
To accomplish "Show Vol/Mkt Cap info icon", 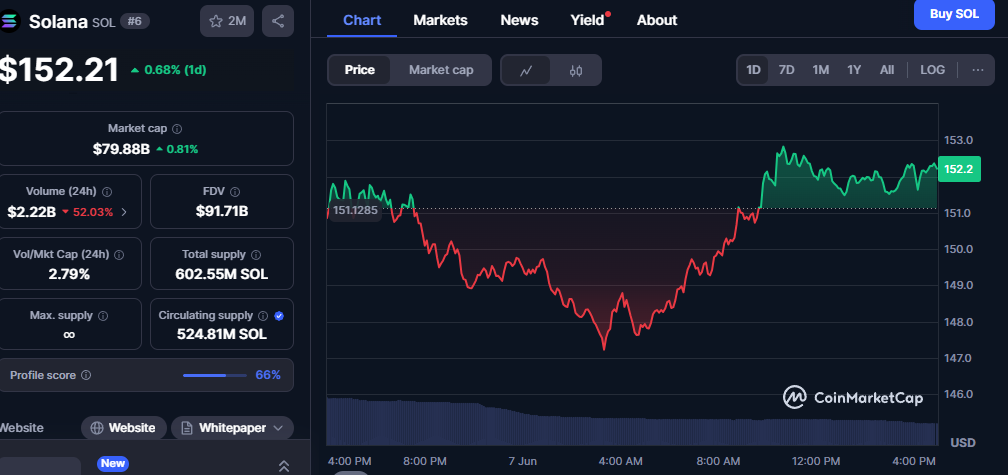I will [119, 255].
